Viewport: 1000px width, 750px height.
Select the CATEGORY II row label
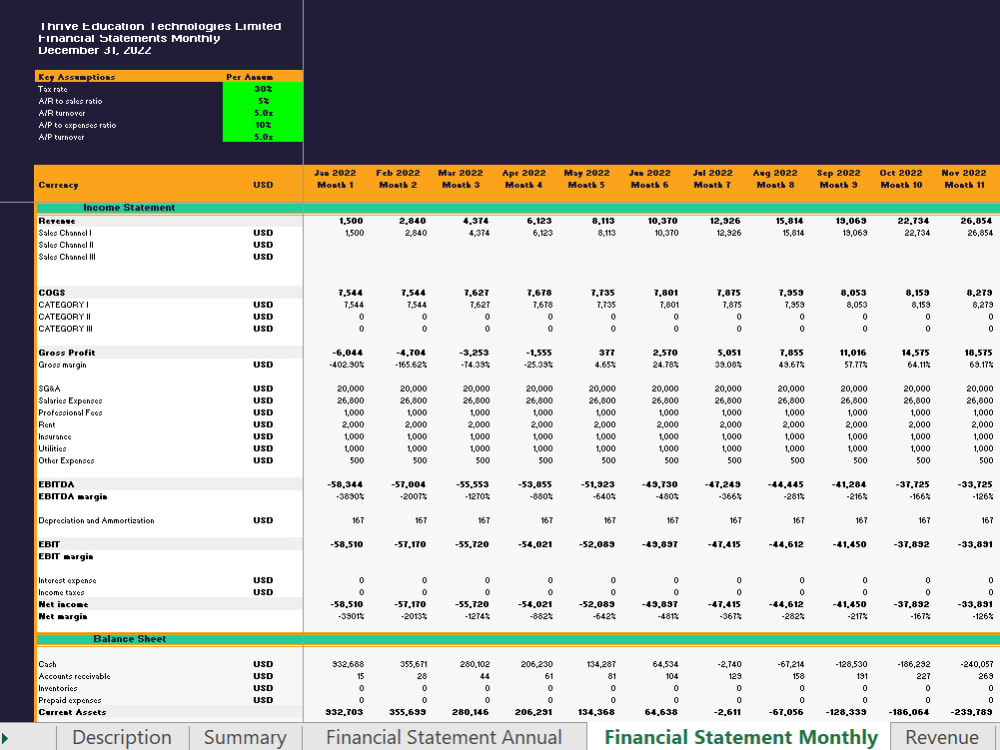[64, 317]
